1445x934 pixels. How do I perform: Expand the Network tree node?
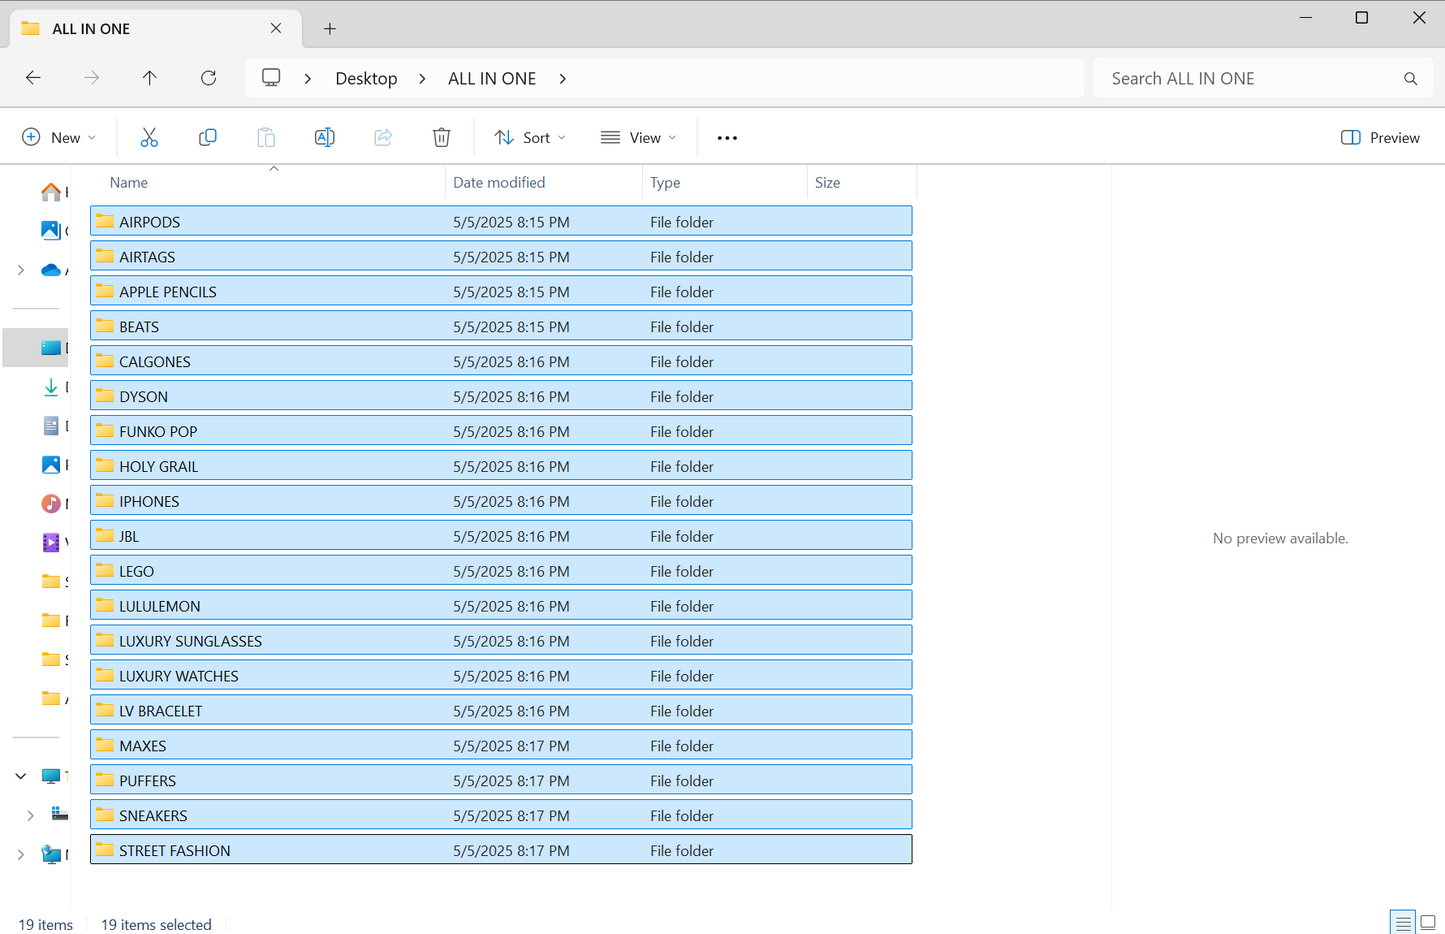(21, 854)
